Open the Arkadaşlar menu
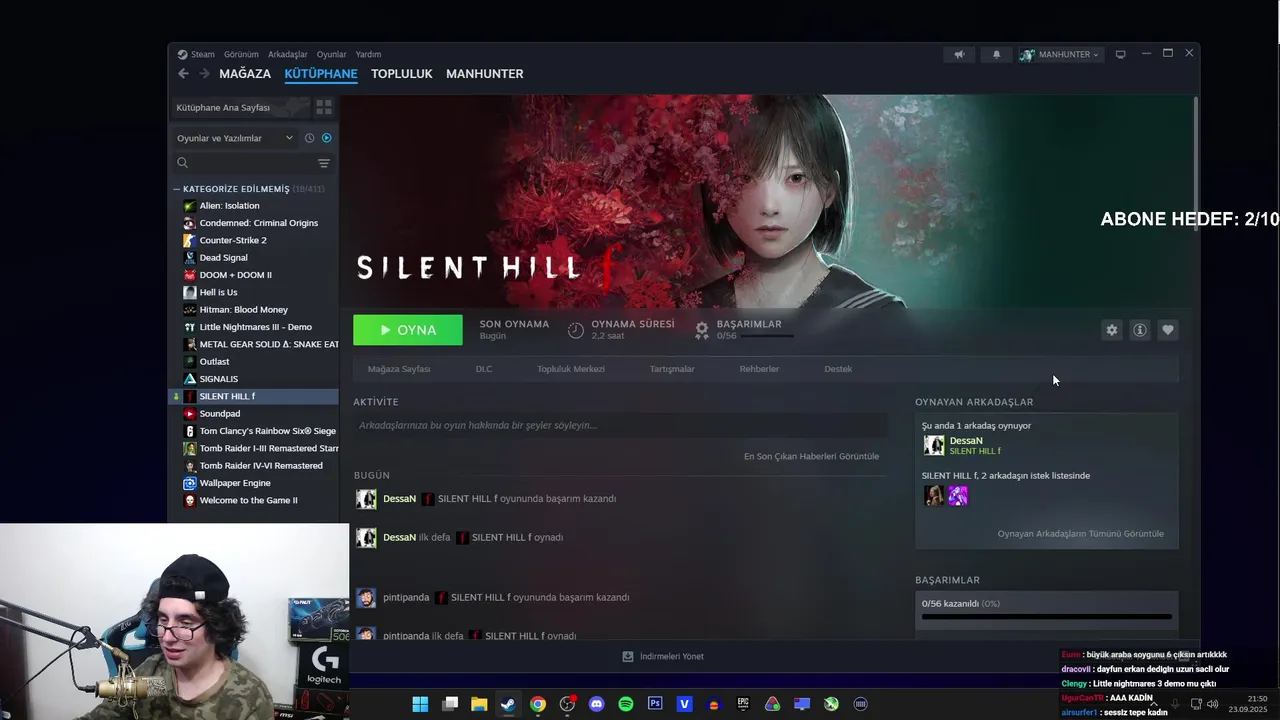Screen dimensions: 1280x720 click(288, 54)
